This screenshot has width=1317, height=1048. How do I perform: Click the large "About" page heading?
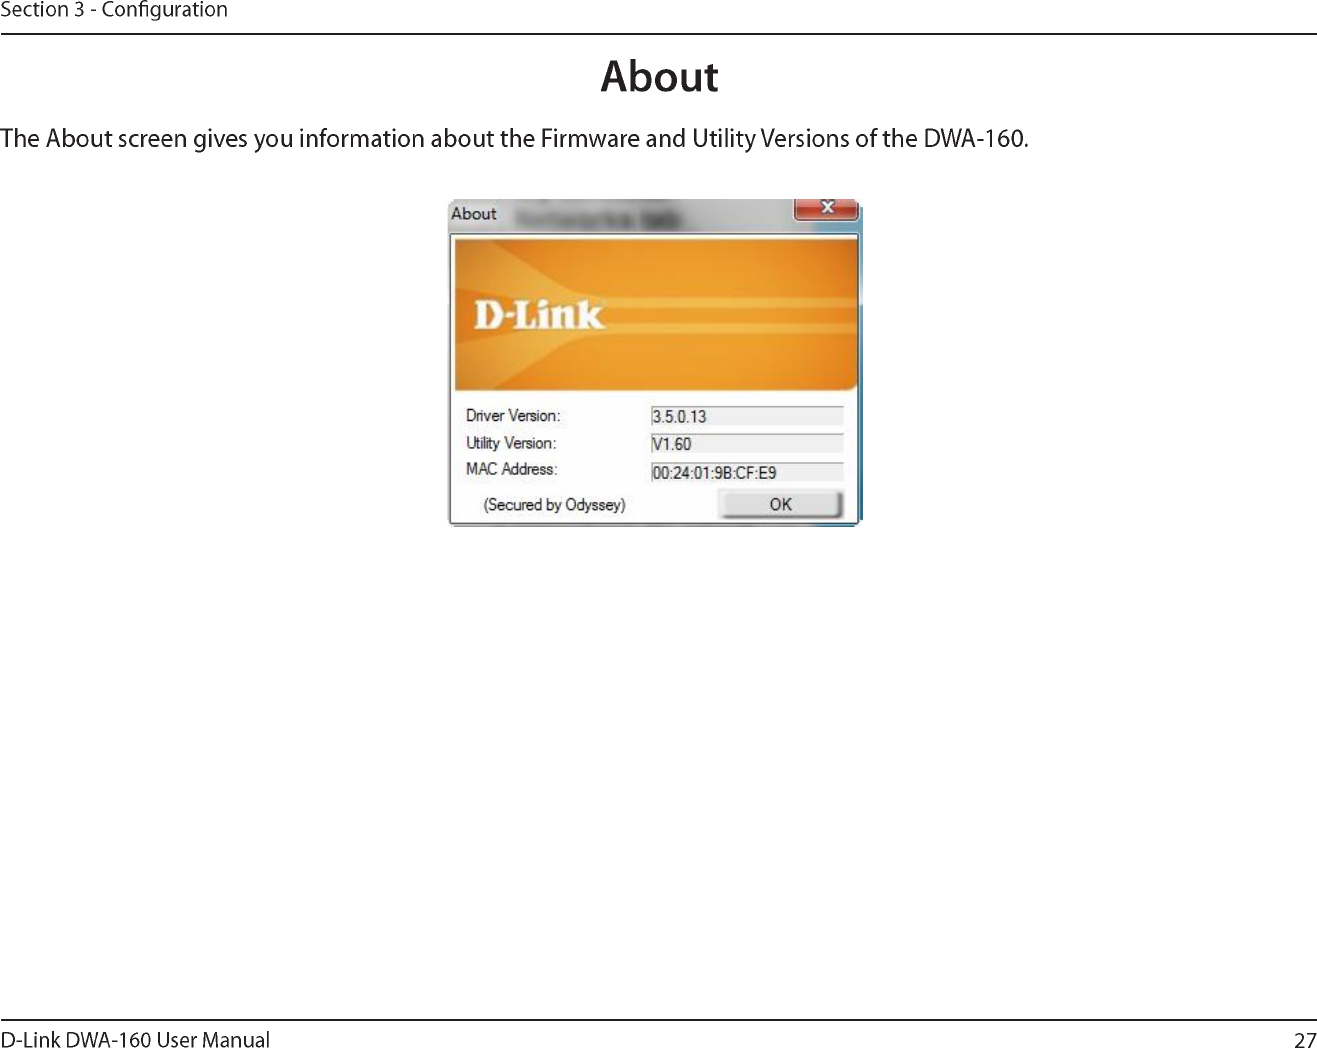click(659, 77)
